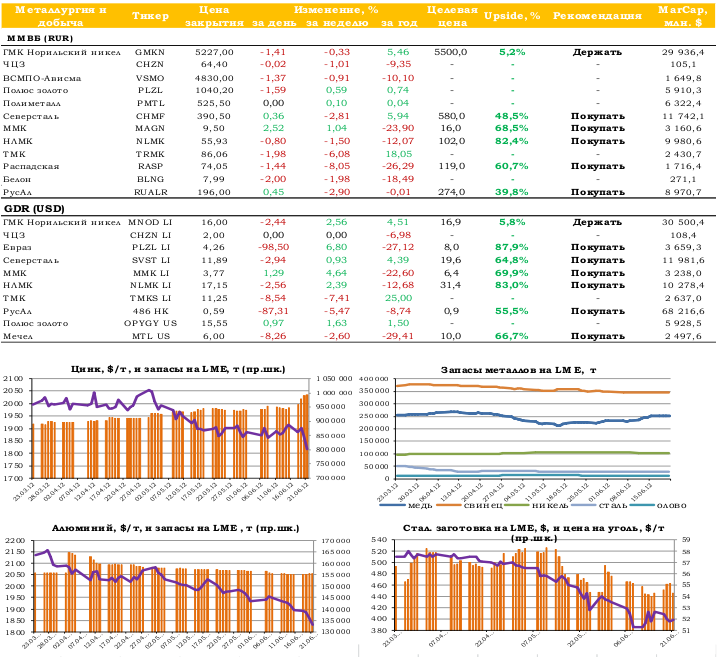717x657 pixels.
Task: Click the CHMF ticker cell
Action: coord(150,116)
